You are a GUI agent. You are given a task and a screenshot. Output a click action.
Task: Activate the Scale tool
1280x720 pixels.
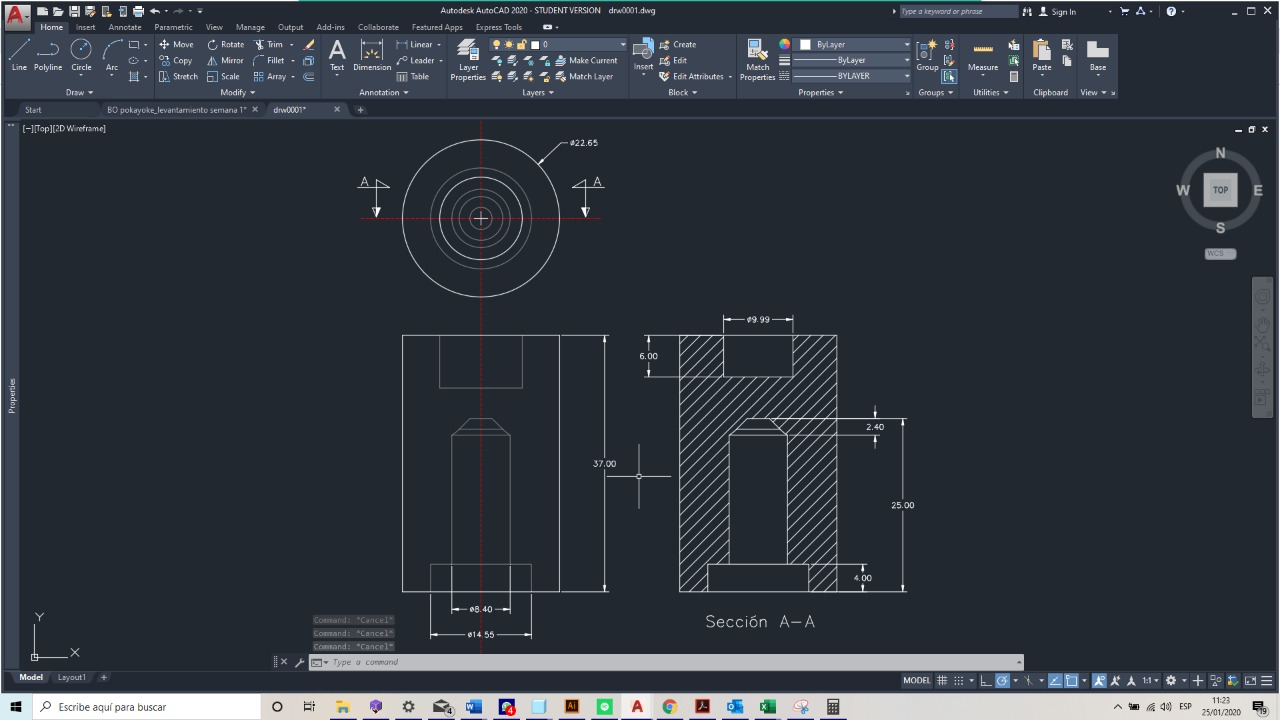coord(223,76)
